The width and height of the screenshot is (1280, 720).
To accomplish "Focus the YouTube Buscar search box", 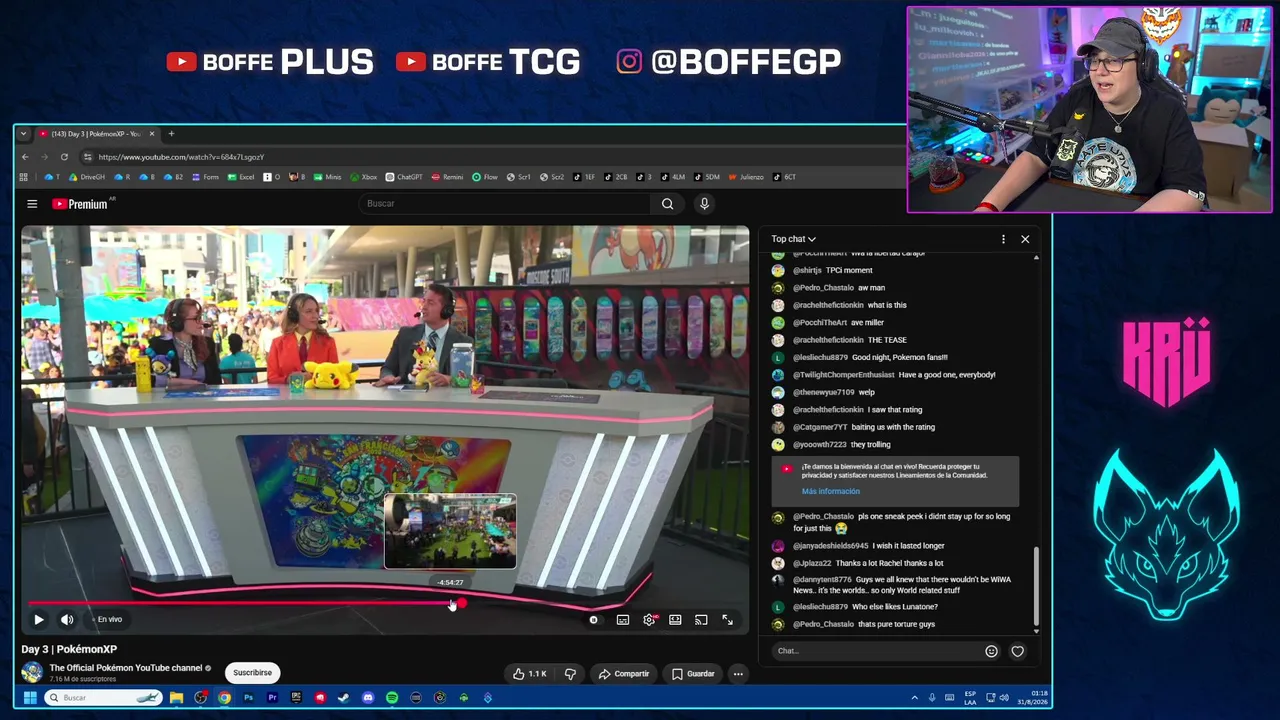I will point(505,204).
